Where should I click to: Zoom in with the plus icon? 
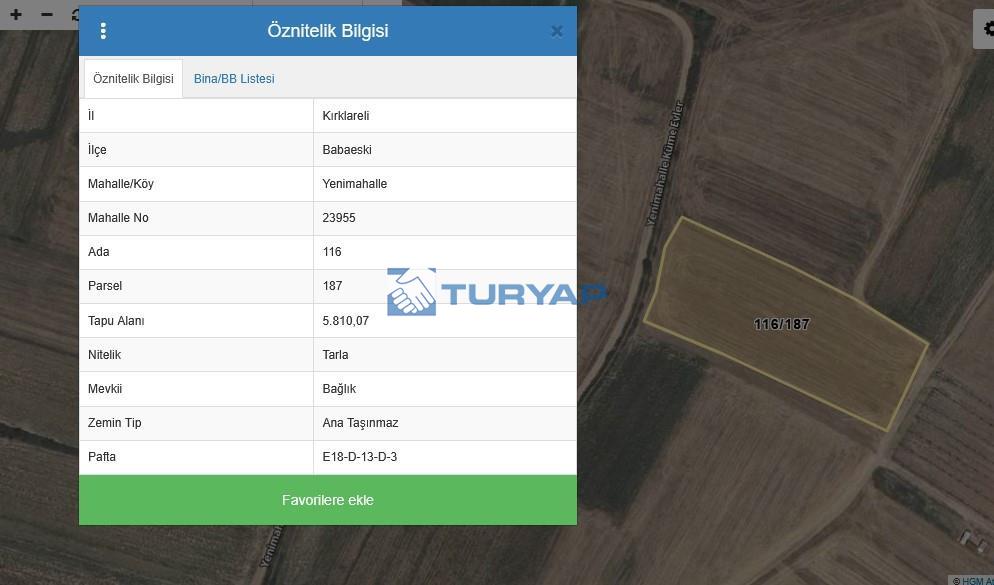tap(16, 14)
